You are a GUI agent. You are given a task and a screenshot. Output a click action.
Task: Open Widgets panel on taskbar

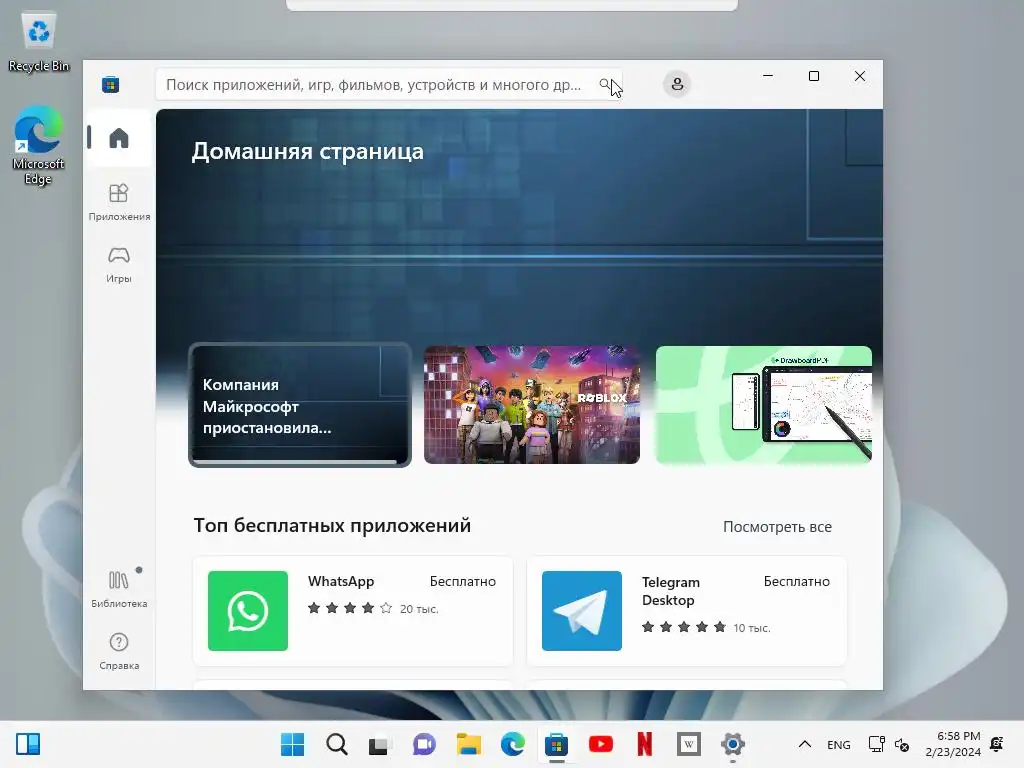tap(27, 744)
